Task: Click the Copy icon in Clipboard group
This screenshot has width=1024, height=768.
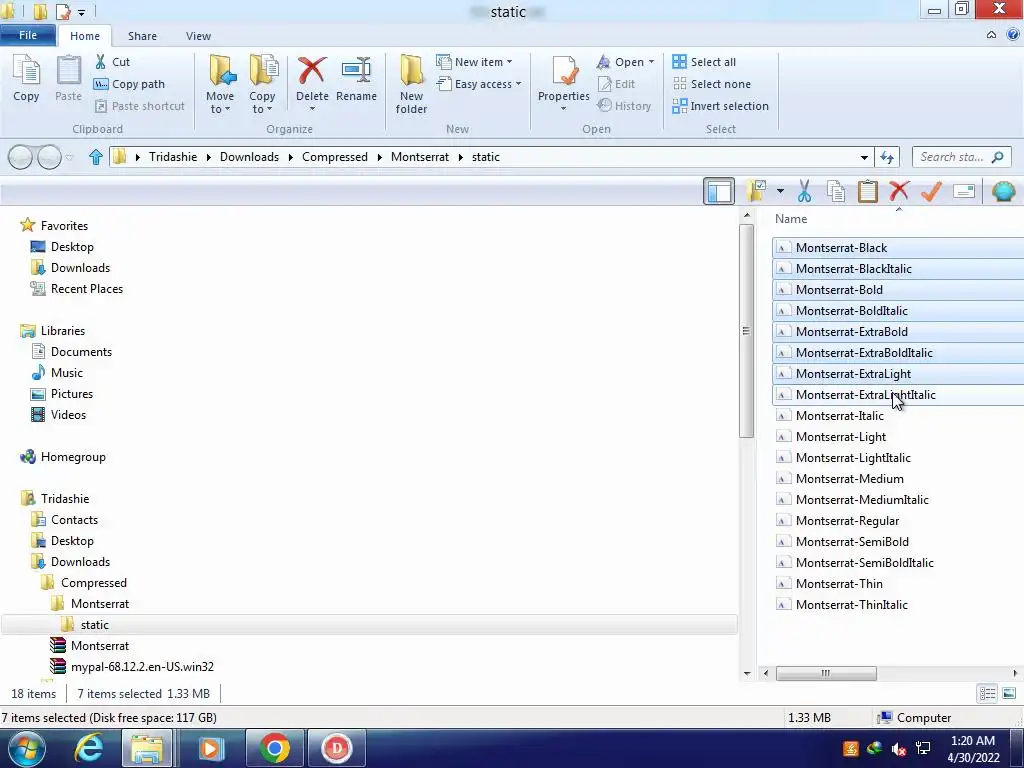Action: 26,78
